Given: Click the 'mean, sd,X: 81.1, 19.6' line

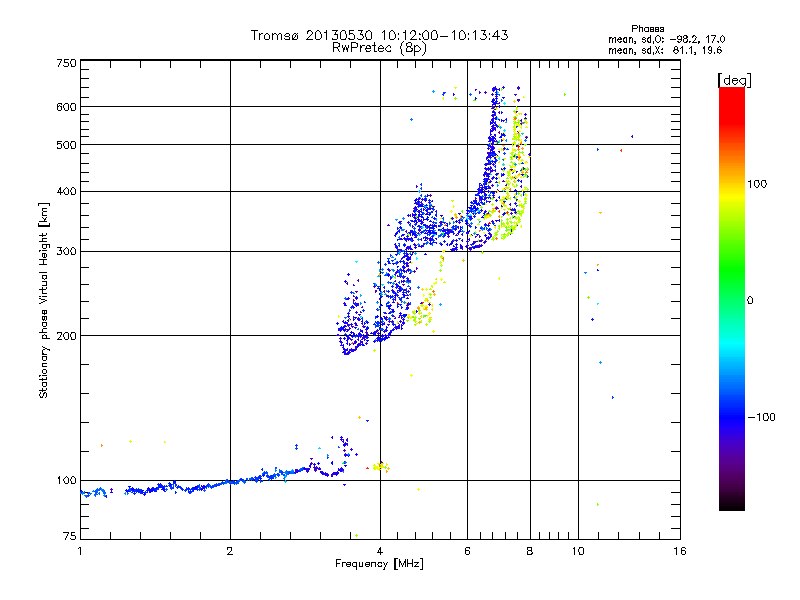Looking at the screenshot, I should pyautogui.click(x=665, y=50).
